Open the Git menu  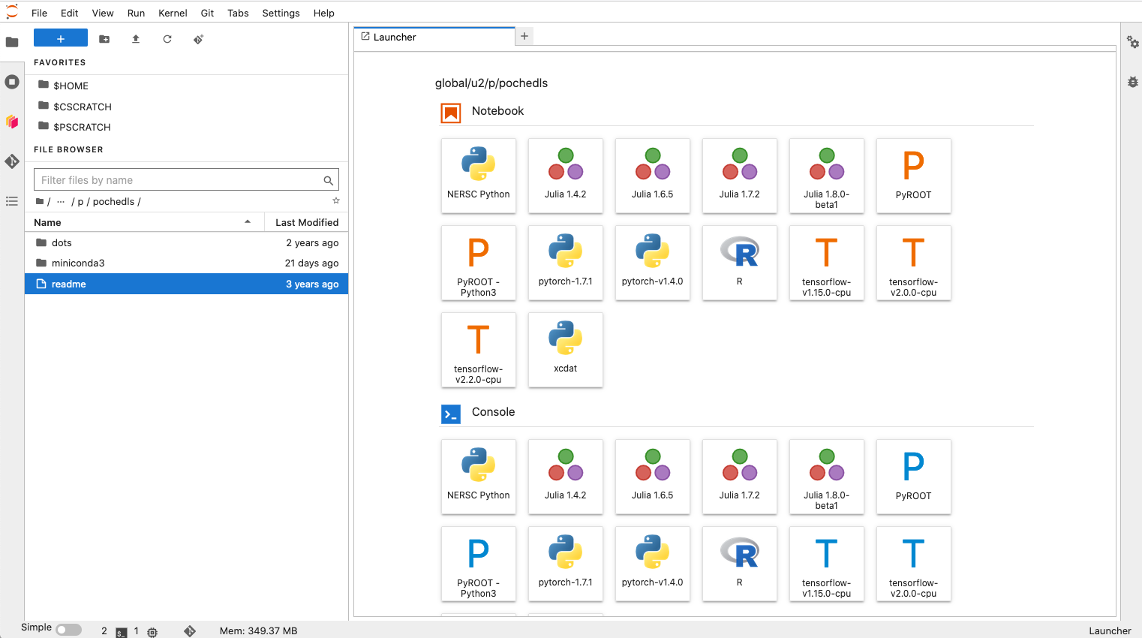(x=208, y=13)
